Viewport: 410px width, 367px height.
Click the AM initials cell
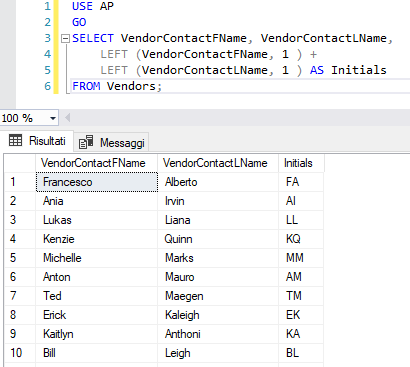pyautogui.click(x=301, y=277)
